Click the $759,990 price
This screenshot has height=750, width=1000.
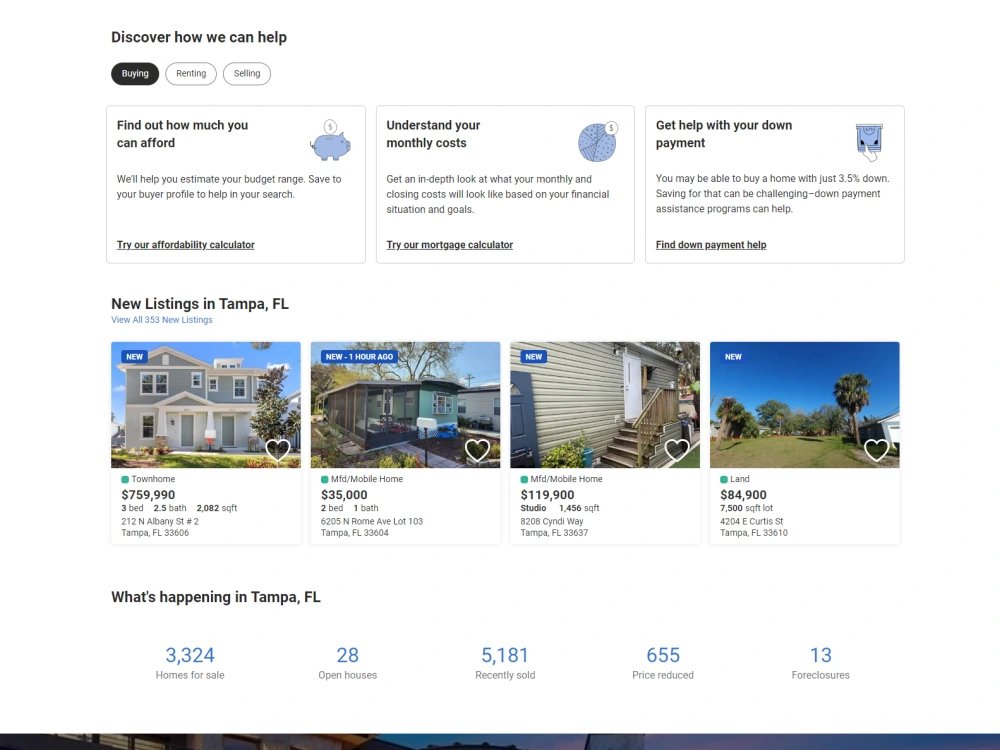[x=148, y=495]
